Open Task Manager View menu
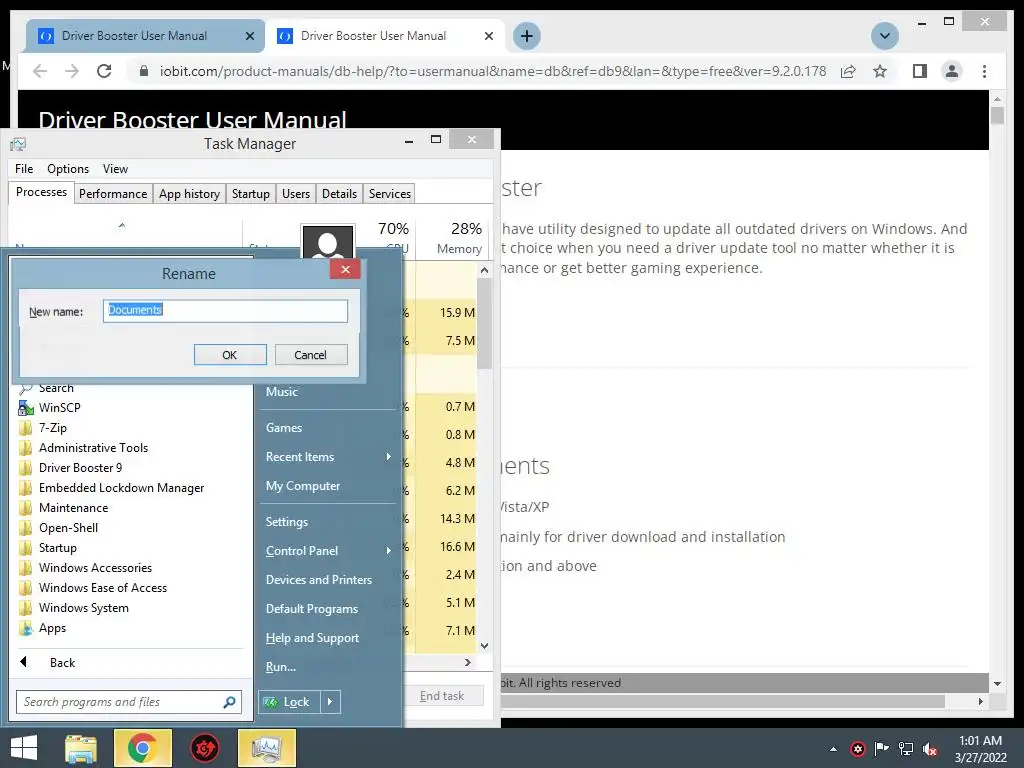 point(115,168)
